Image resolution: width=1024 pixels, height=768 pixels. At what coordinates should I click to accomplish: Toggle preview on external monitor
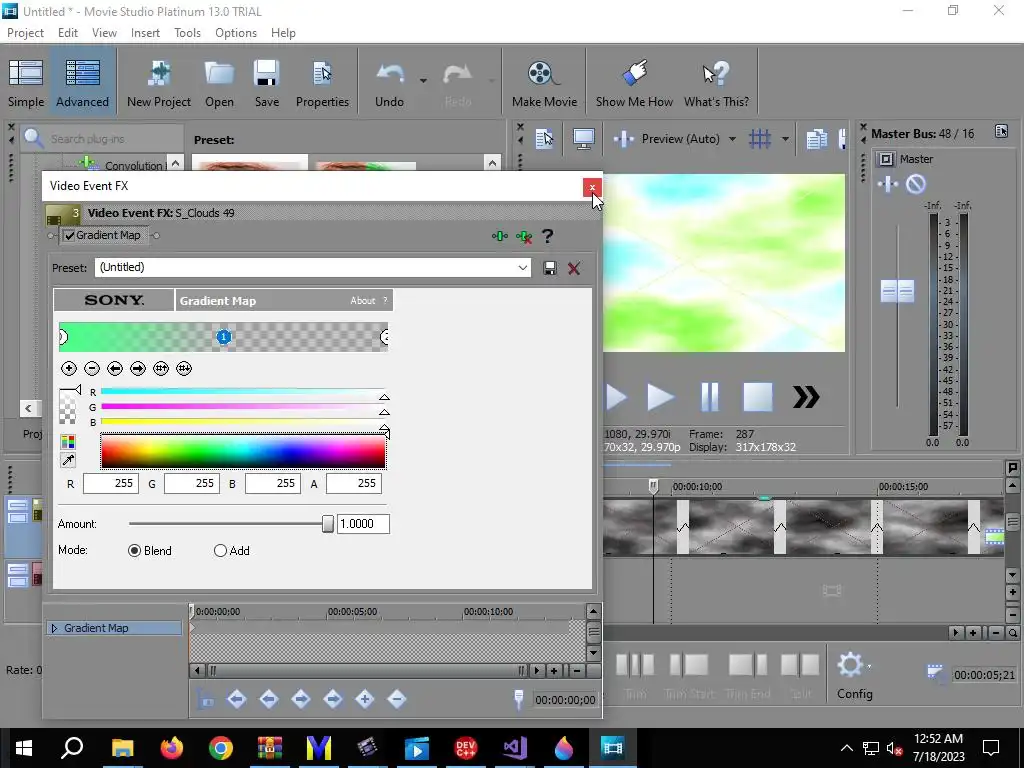pos(583,138)
